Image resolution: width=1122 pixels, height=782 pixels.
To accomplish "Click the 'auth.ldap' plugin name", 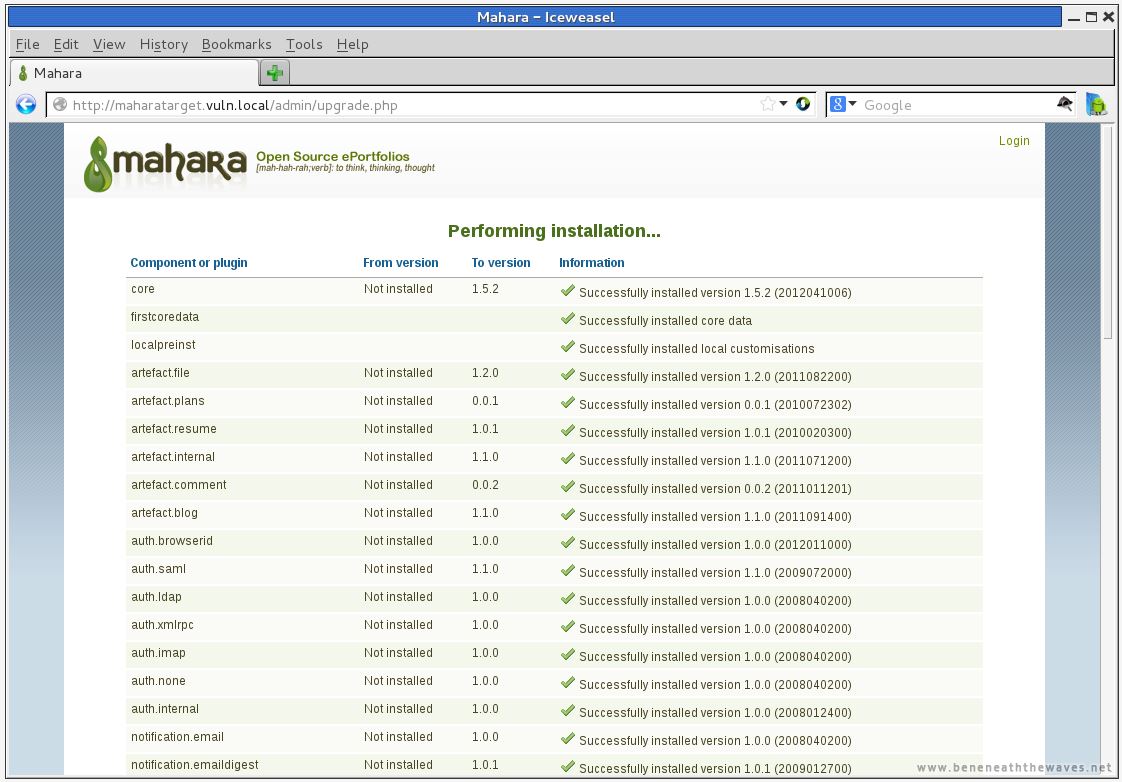I will point(156,597).
